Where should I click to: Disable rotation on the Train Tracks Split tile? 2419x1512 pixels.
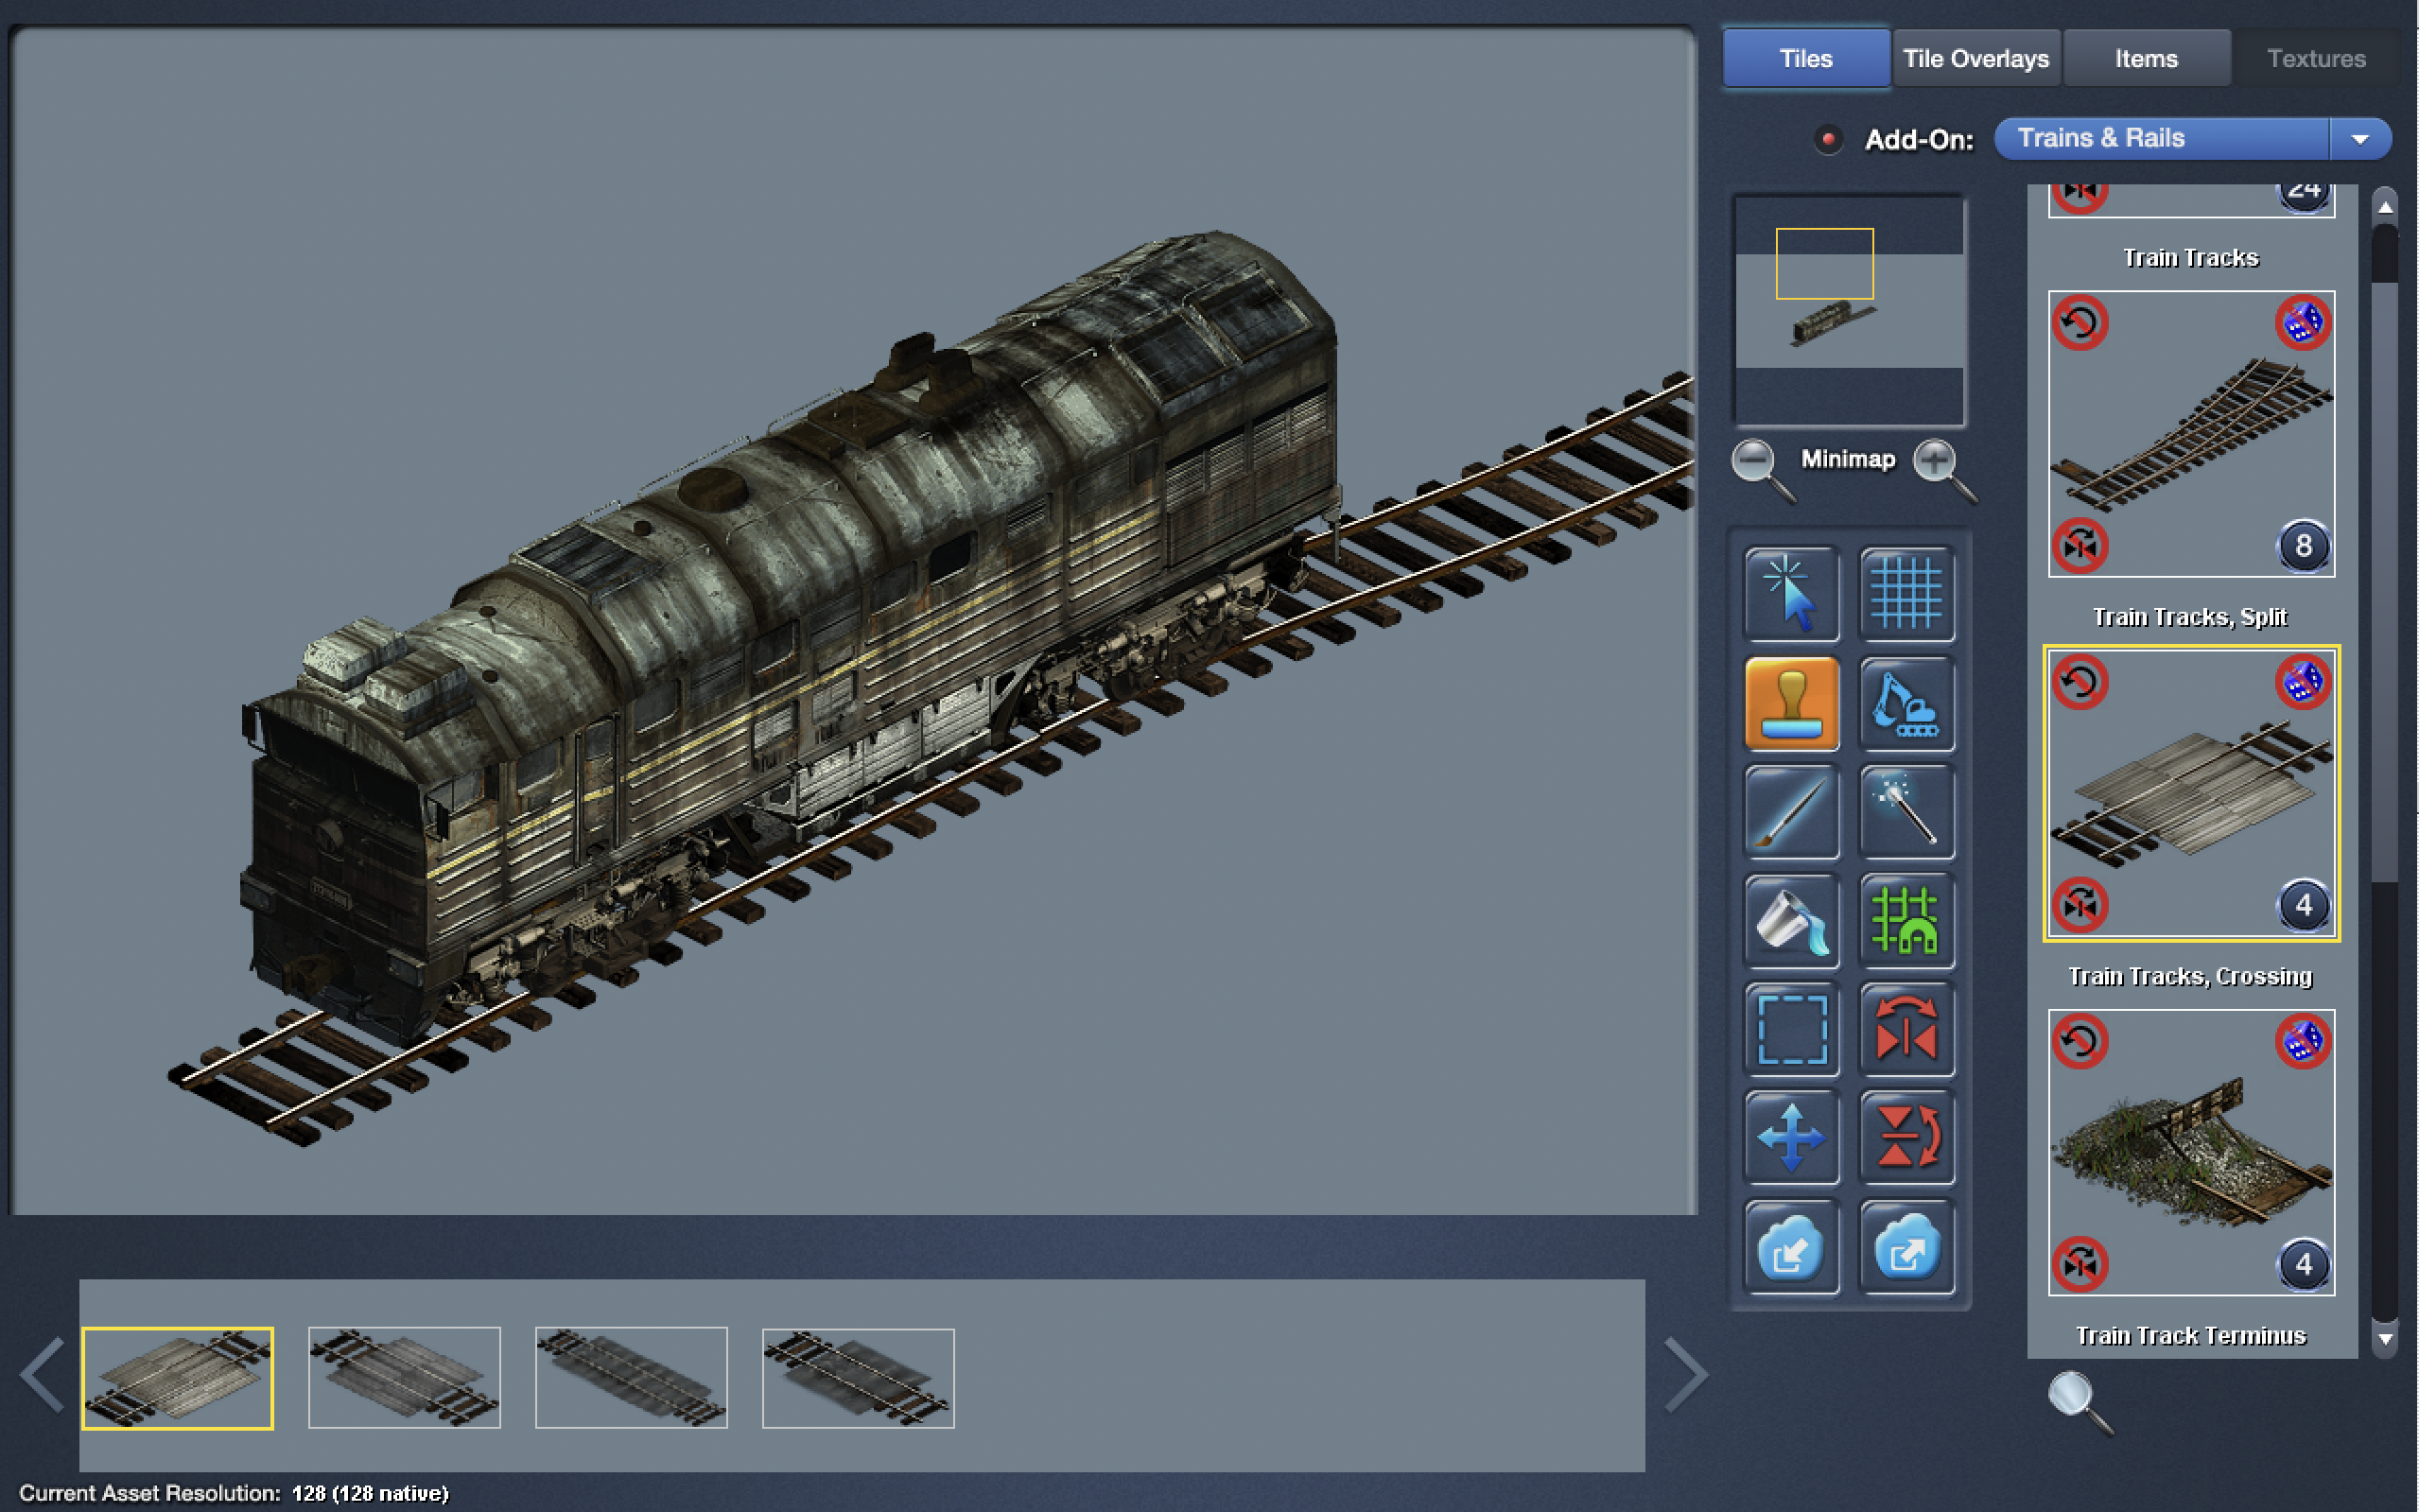[2081, 682]
